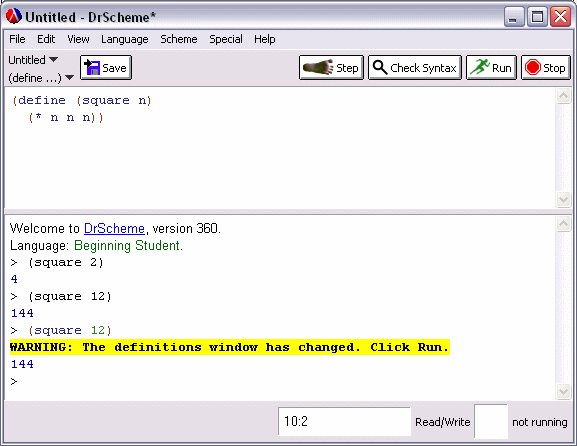Image resolution: width=577 pixels, height=446 pixels.
Task: Click the empty prompt at bottom of interactions
Action: pos(14,382)
